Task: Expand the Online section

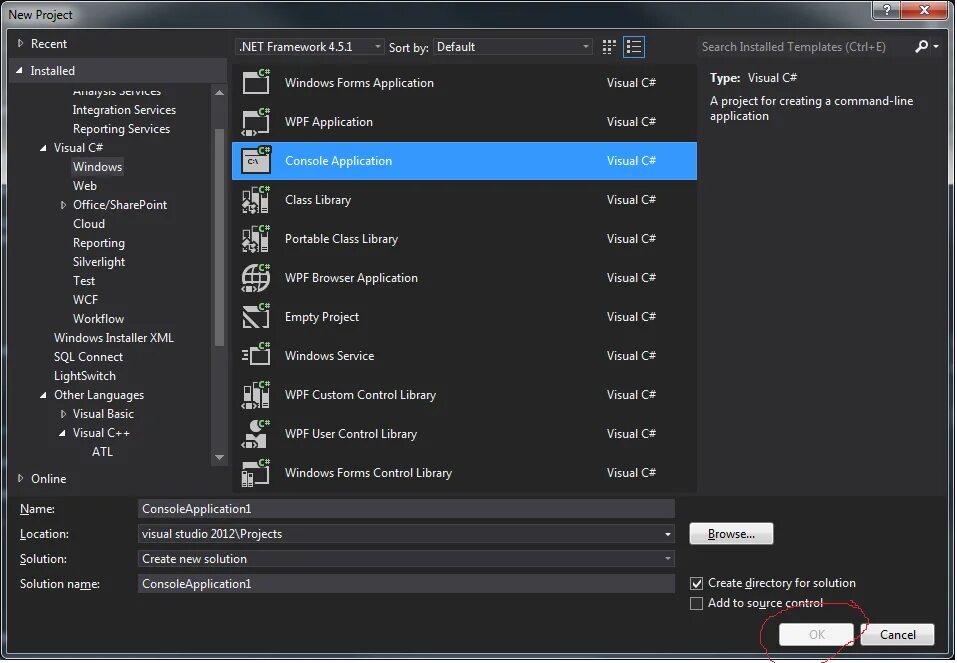Action: 20,479
